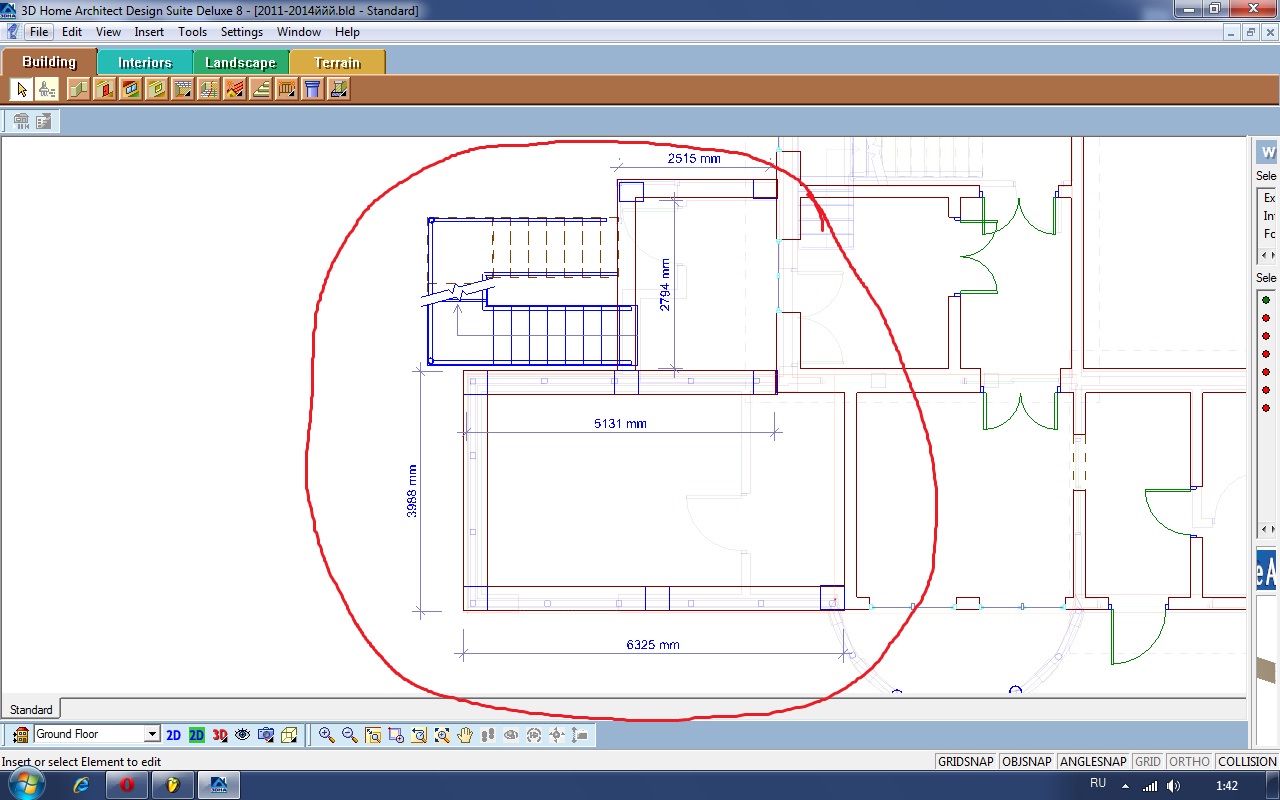Click the 2515 mm dimension label
This screenshot has width=1280, height=800.
pyautogui.click(x=694, y=158)
